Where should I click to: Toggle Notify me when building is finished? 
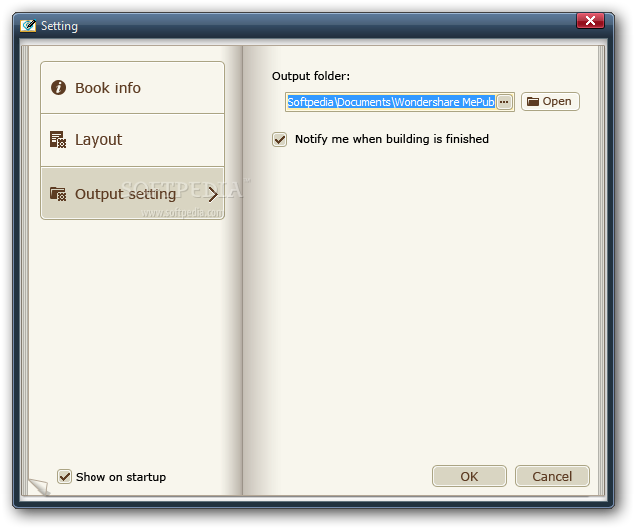pyautogui.click(x=279, y=139)
